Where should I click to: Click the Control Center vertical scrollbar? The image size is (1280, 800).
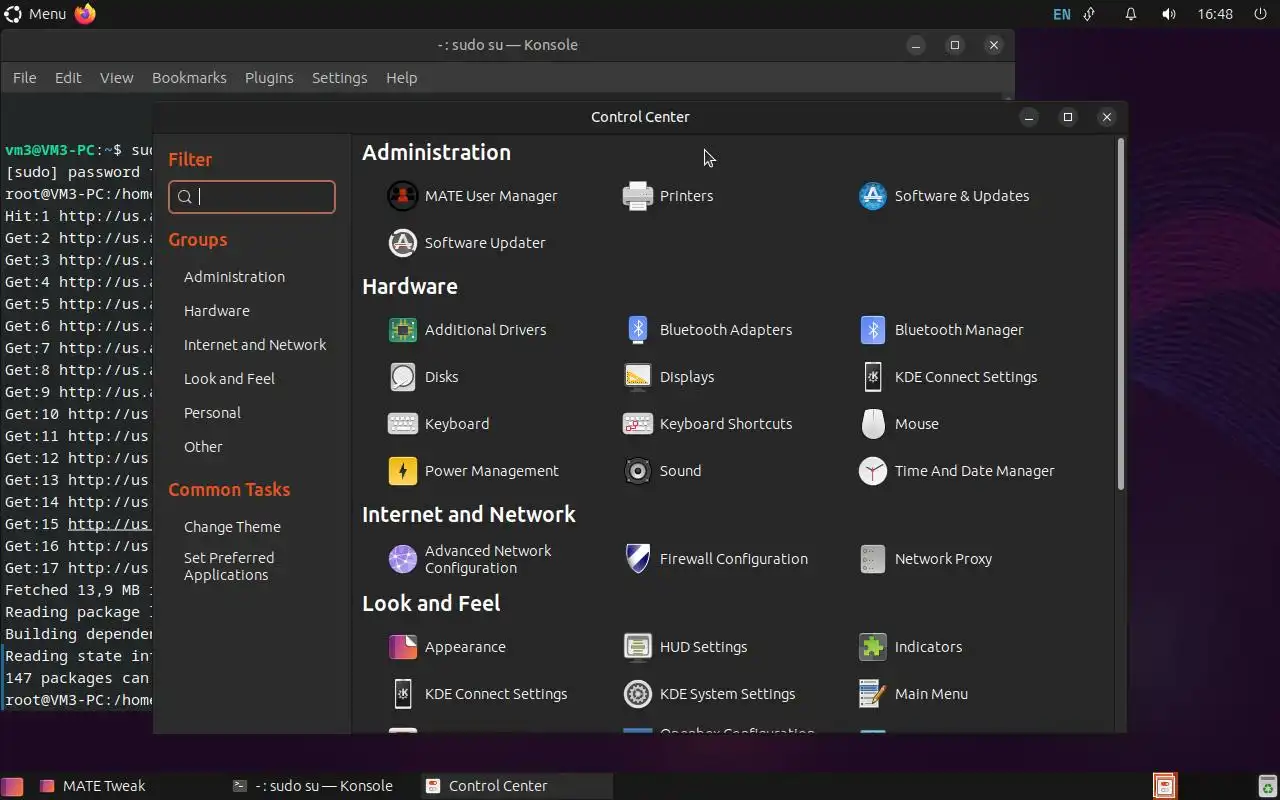1120,314
